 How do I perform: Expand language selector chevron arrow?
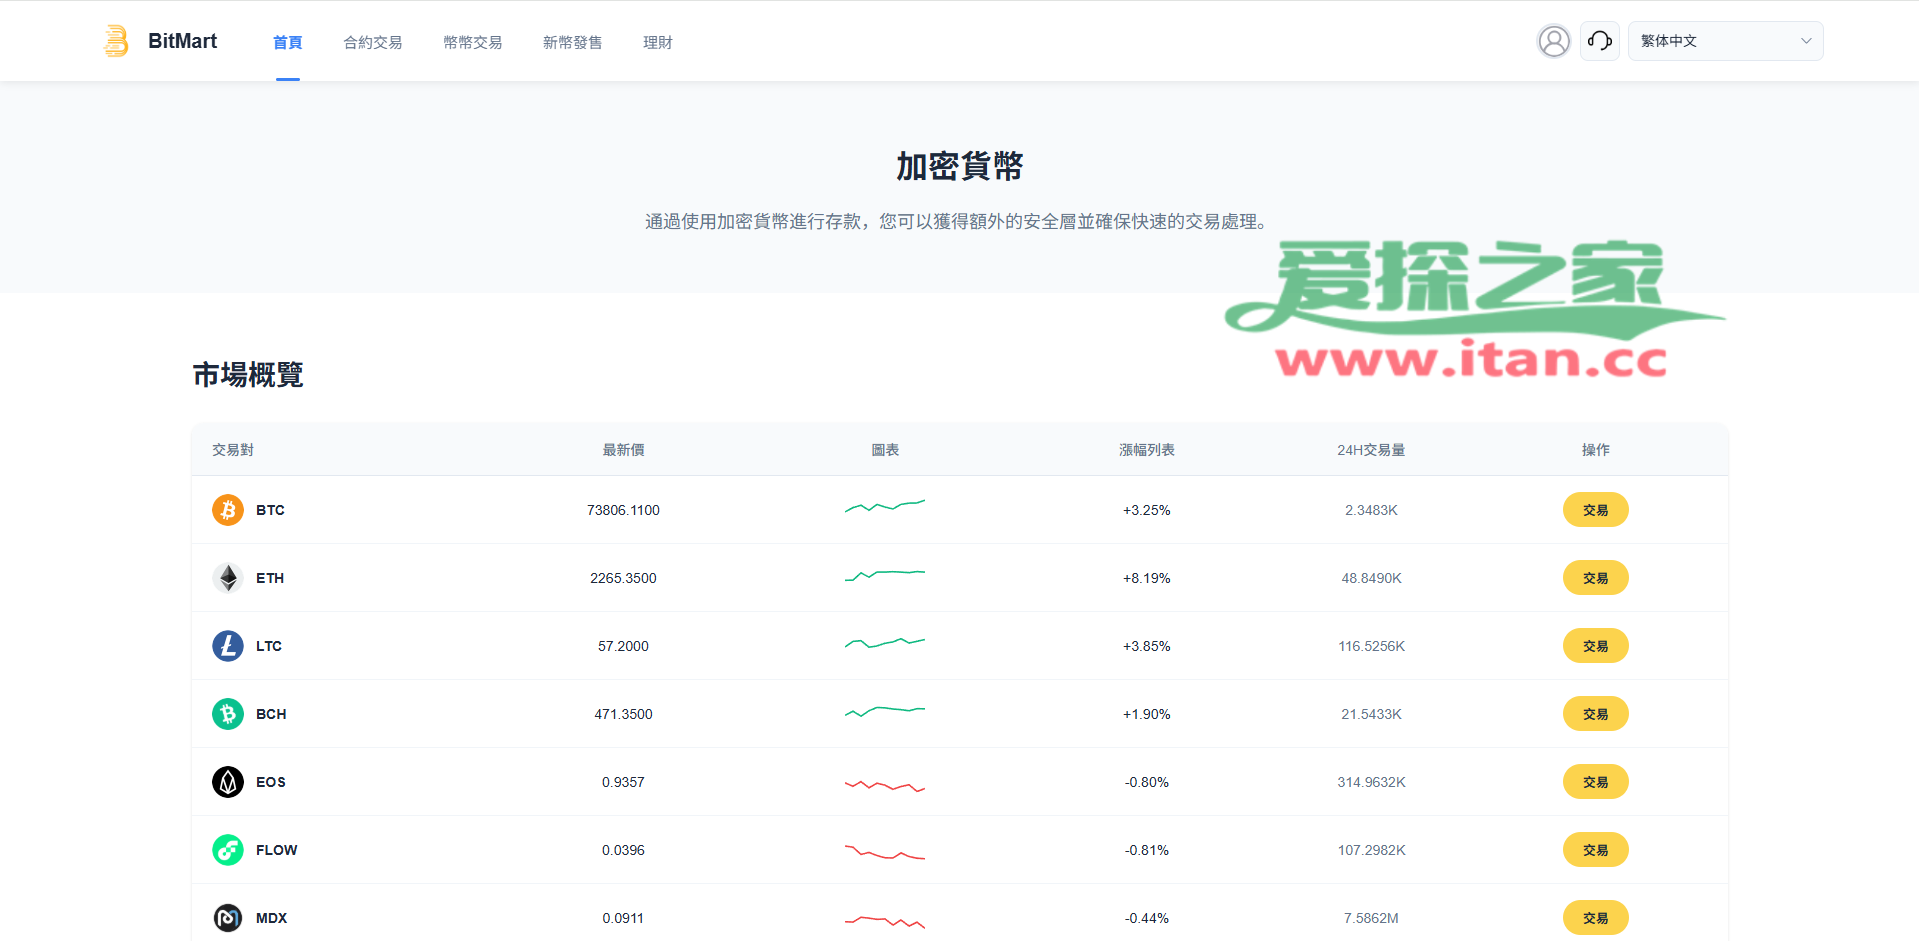click(1806, 41)
